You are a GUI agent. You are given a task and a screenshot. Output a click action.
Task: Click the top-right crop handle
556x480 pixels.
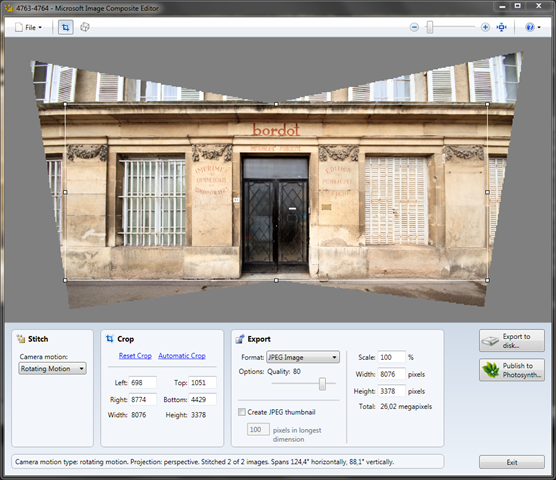488,104
